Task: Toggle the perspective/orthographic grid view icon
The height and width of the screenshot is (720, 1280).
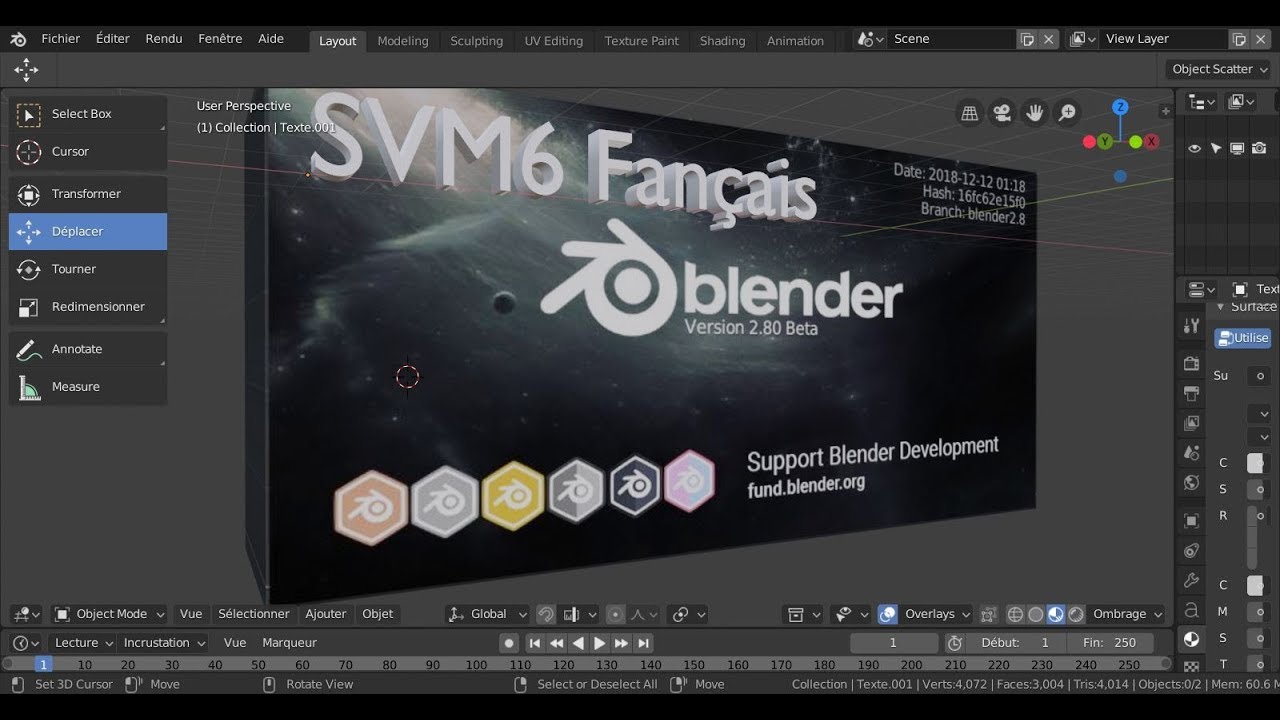Action: [969, 113]
